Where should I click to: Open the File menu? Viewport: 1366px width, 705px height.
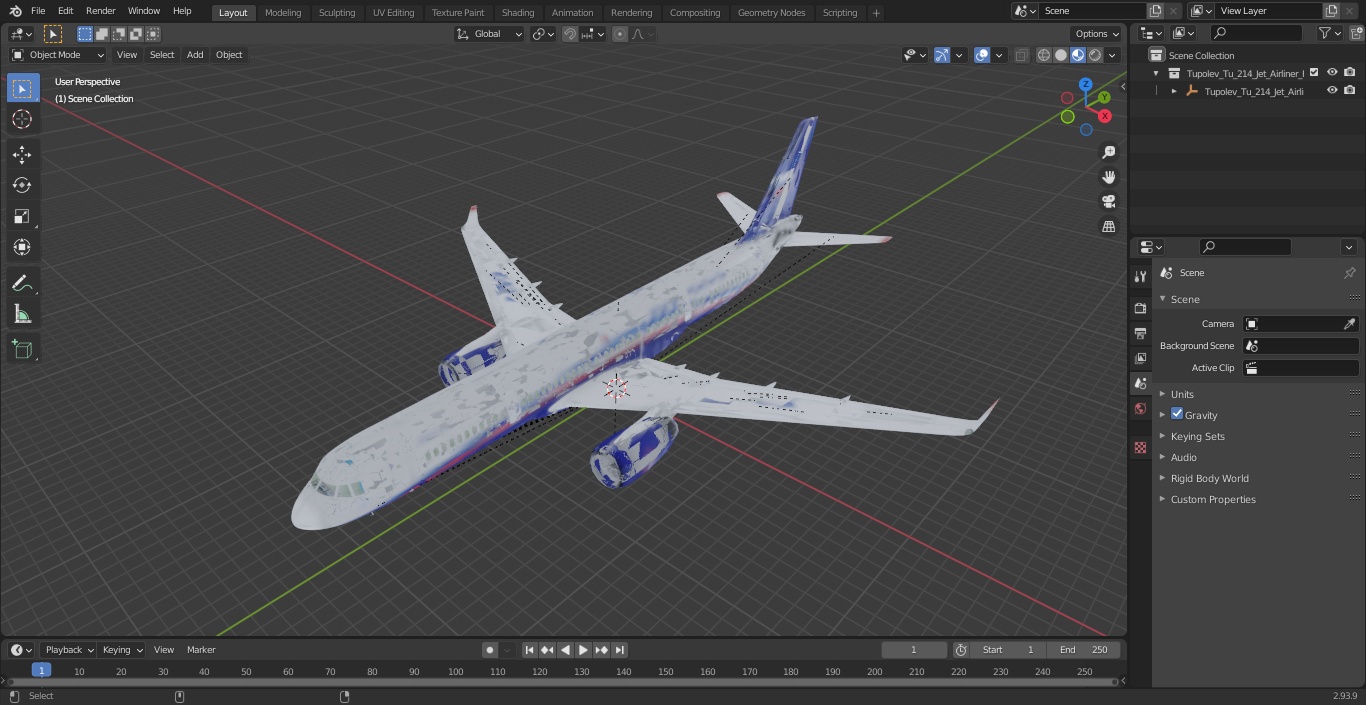[x=38, y=11]
